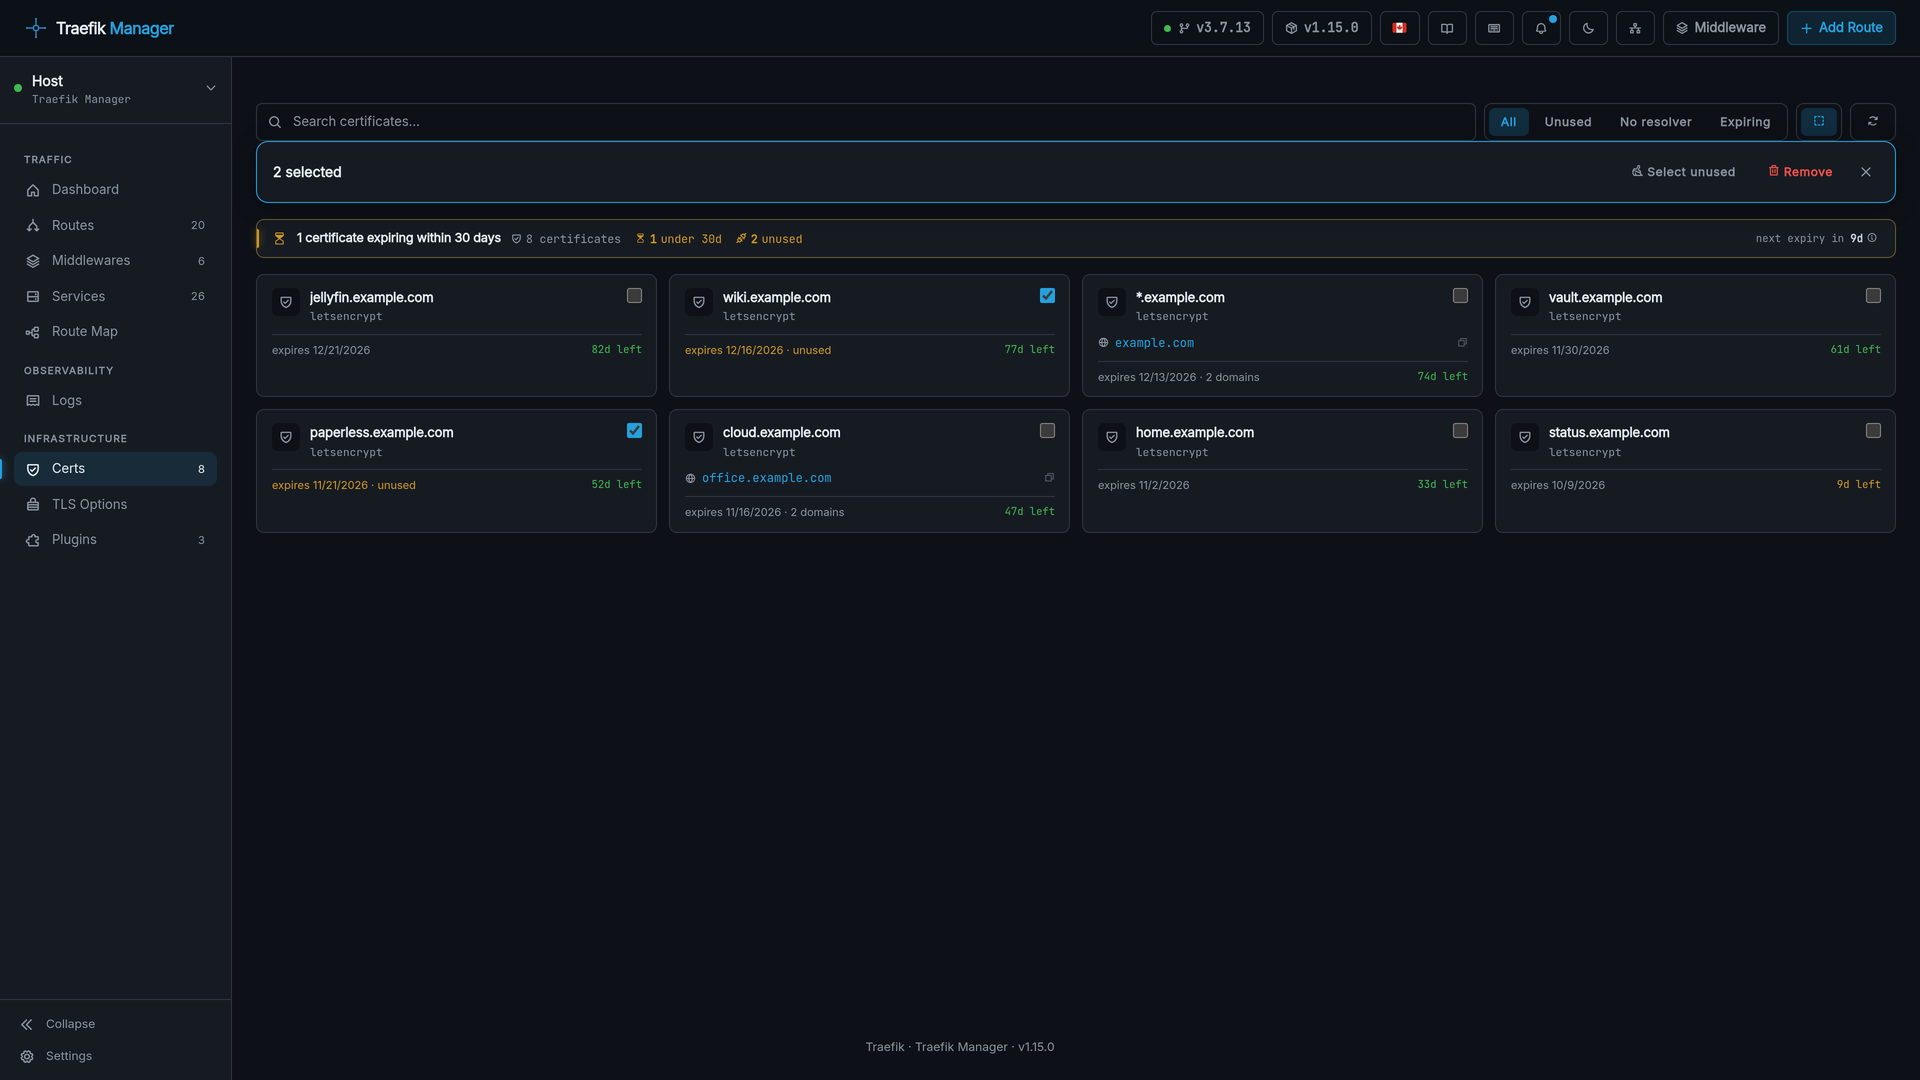The width and height of the screenshot is (1920, 1080).
Task: Check the jellyfin.example.com checkbox
Action: click(634, 296)
